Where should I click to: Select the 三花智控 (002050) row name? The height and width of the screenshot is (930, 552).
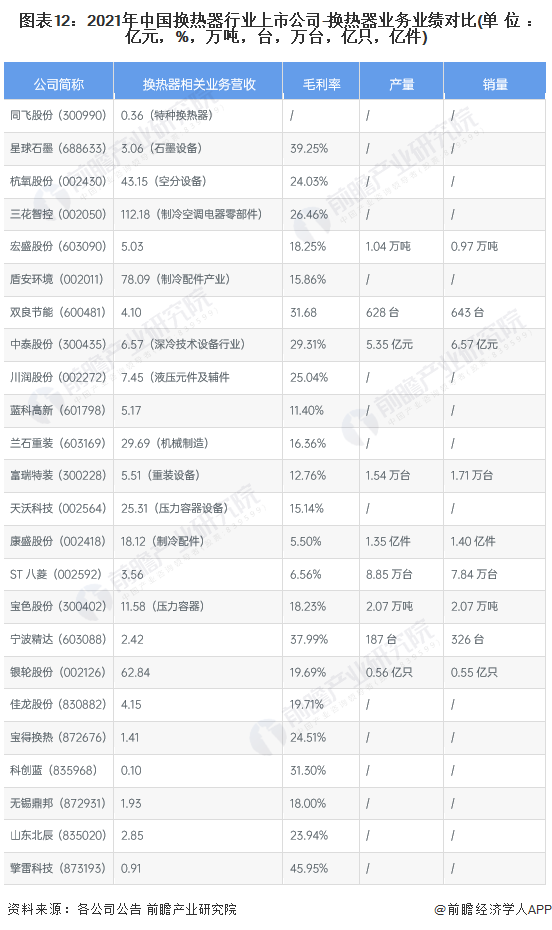(x=58, y=214)
